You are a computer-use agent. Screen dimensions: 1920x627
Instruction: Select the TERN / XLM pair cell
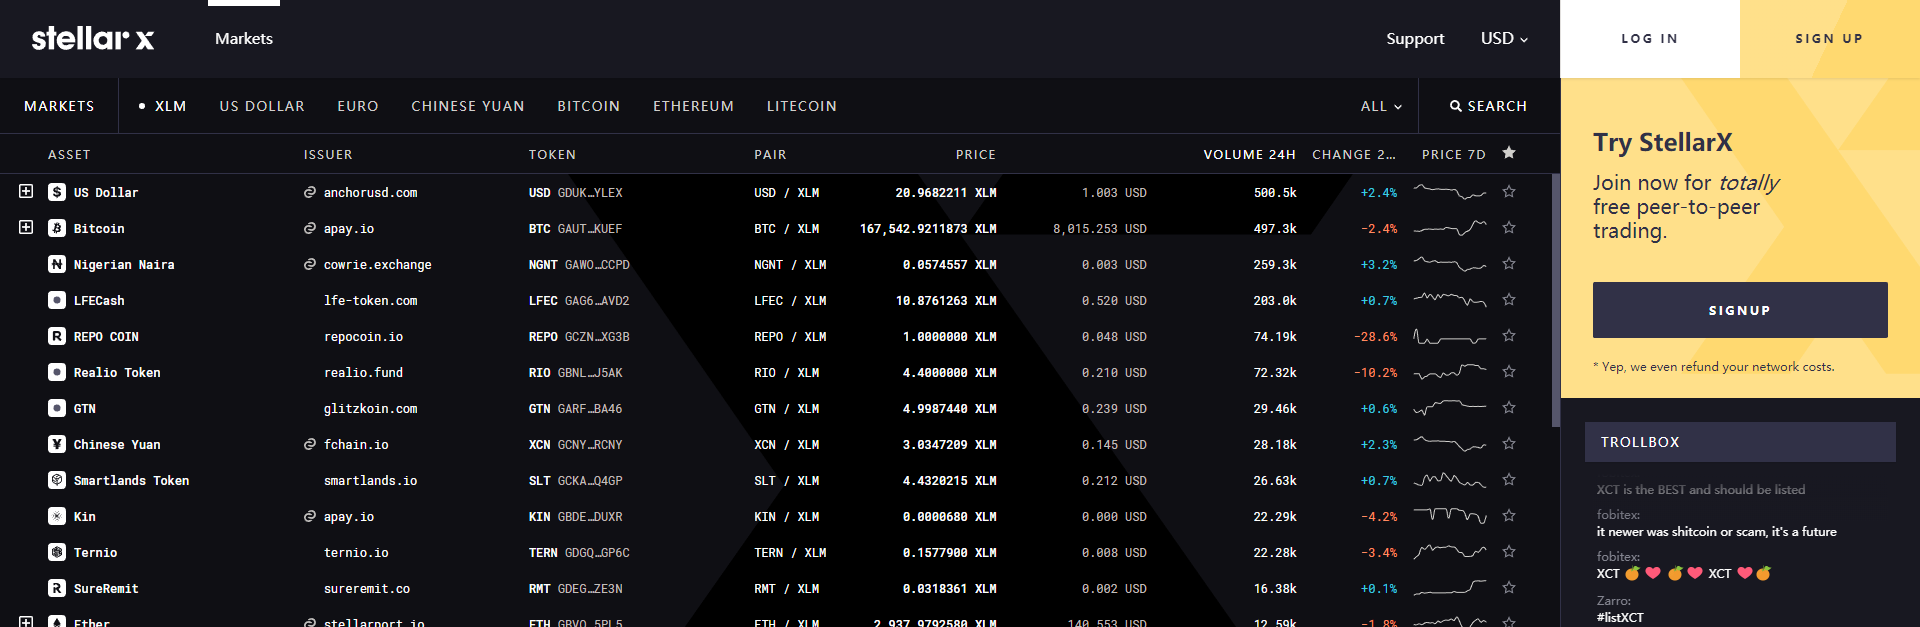point(790,552)
